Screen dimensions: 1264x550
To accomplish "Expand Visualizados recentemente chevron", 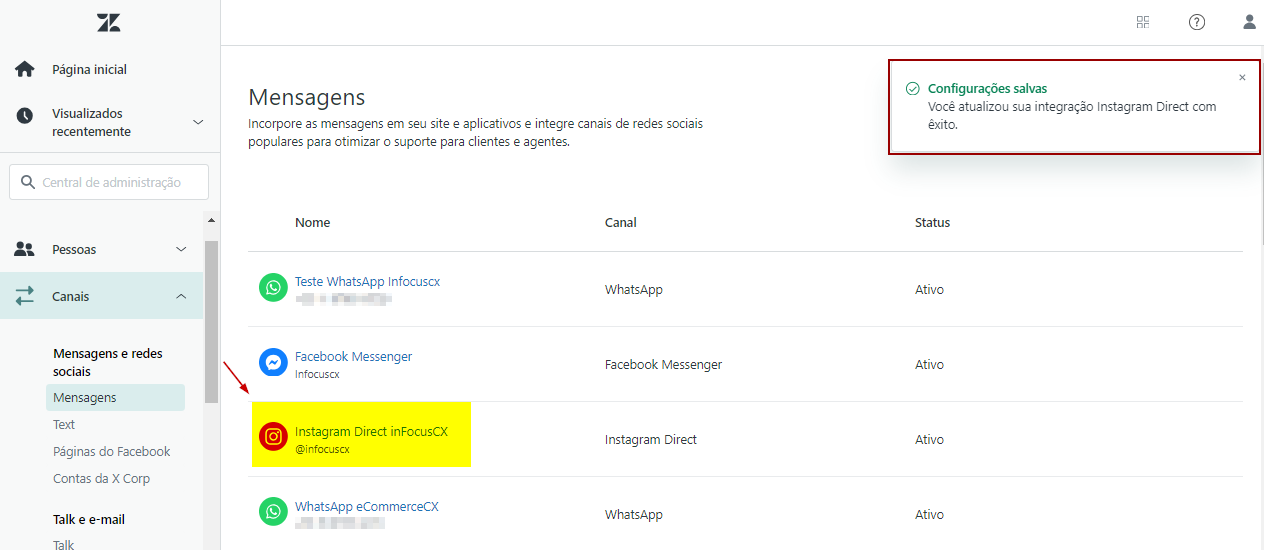I will (198, 122).
